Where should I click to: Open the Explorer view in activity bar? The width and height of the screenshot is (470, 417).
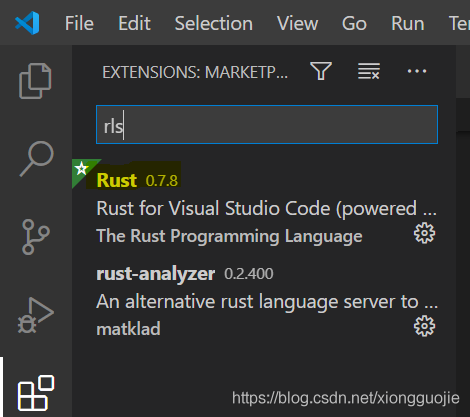point(35,81)
